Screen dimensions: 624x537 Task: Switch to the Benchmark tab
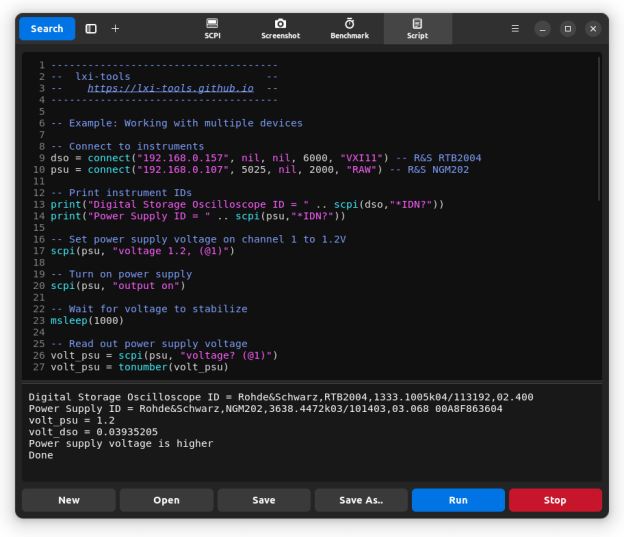(x=349, y=29)
